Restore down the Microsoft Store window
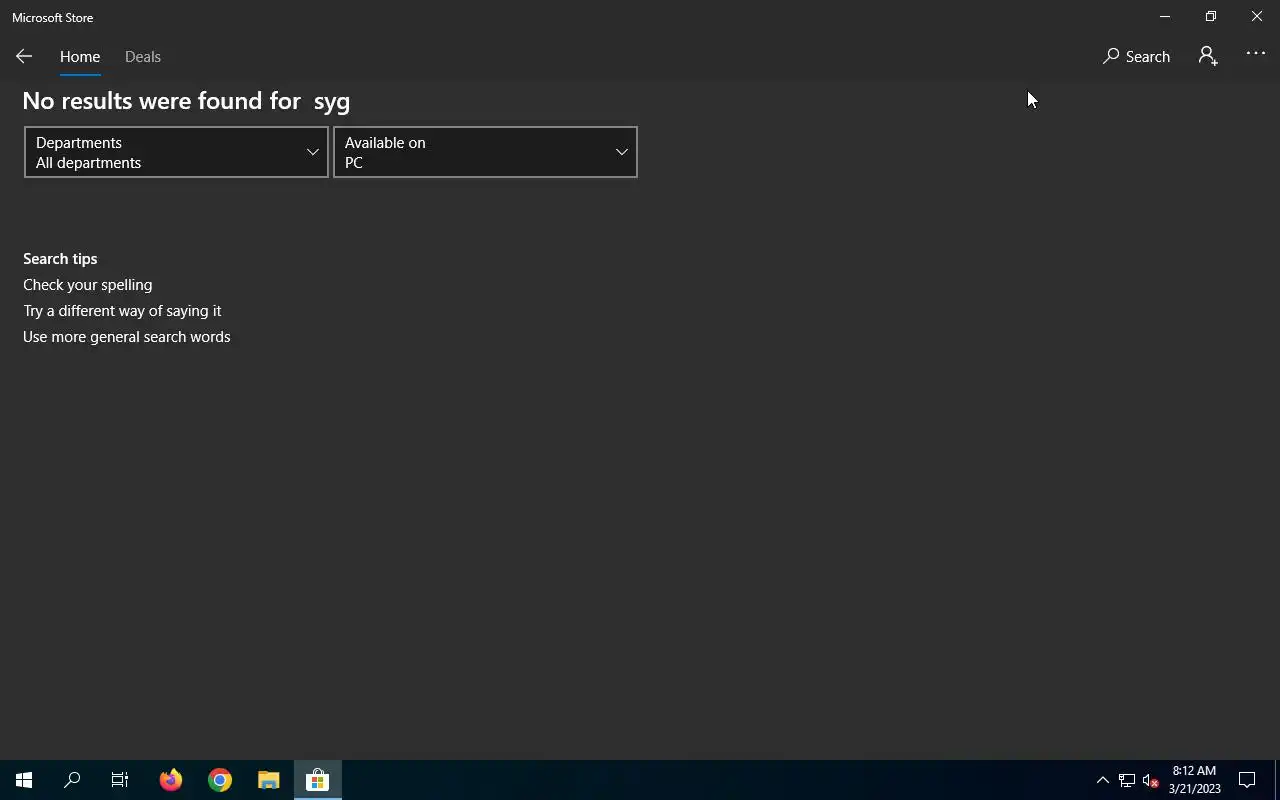 tap(1211, 17)
